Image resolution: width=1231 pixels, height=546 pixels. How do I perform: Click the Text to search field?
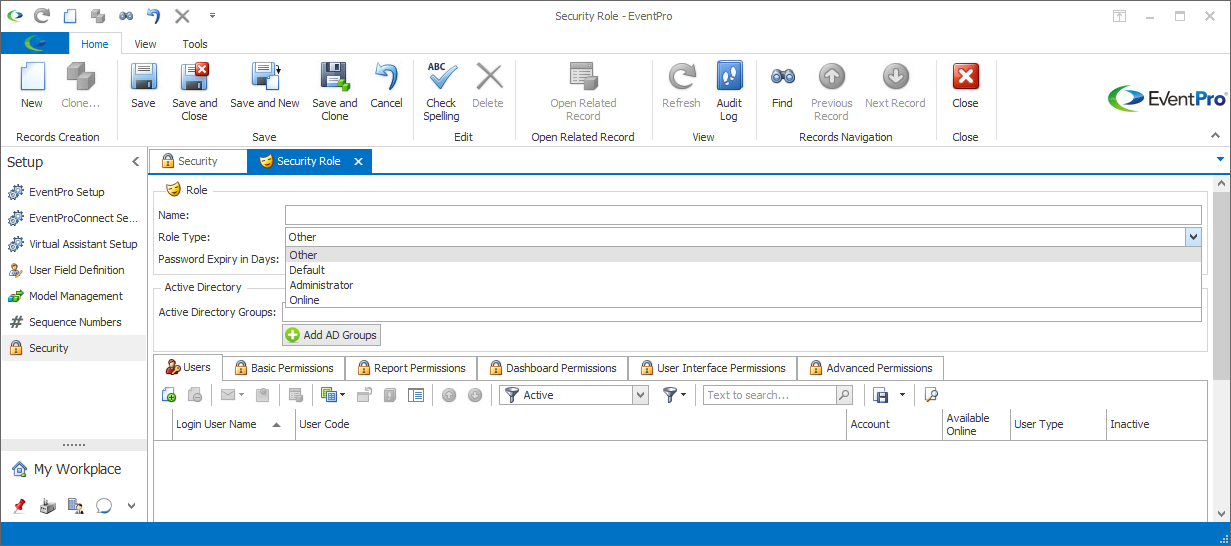(x=770, y=395)
